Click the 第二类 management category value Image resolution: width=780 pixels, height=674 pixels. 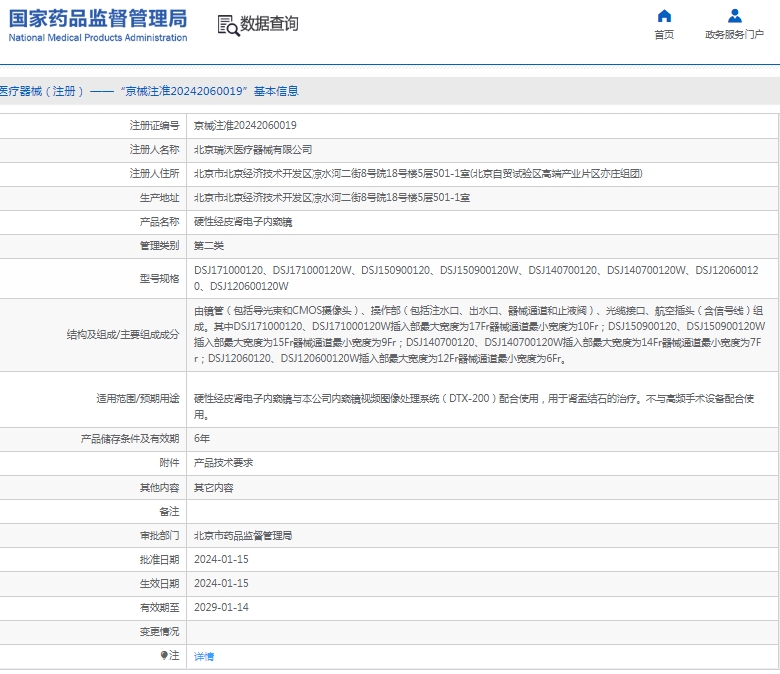coord(208,246)
